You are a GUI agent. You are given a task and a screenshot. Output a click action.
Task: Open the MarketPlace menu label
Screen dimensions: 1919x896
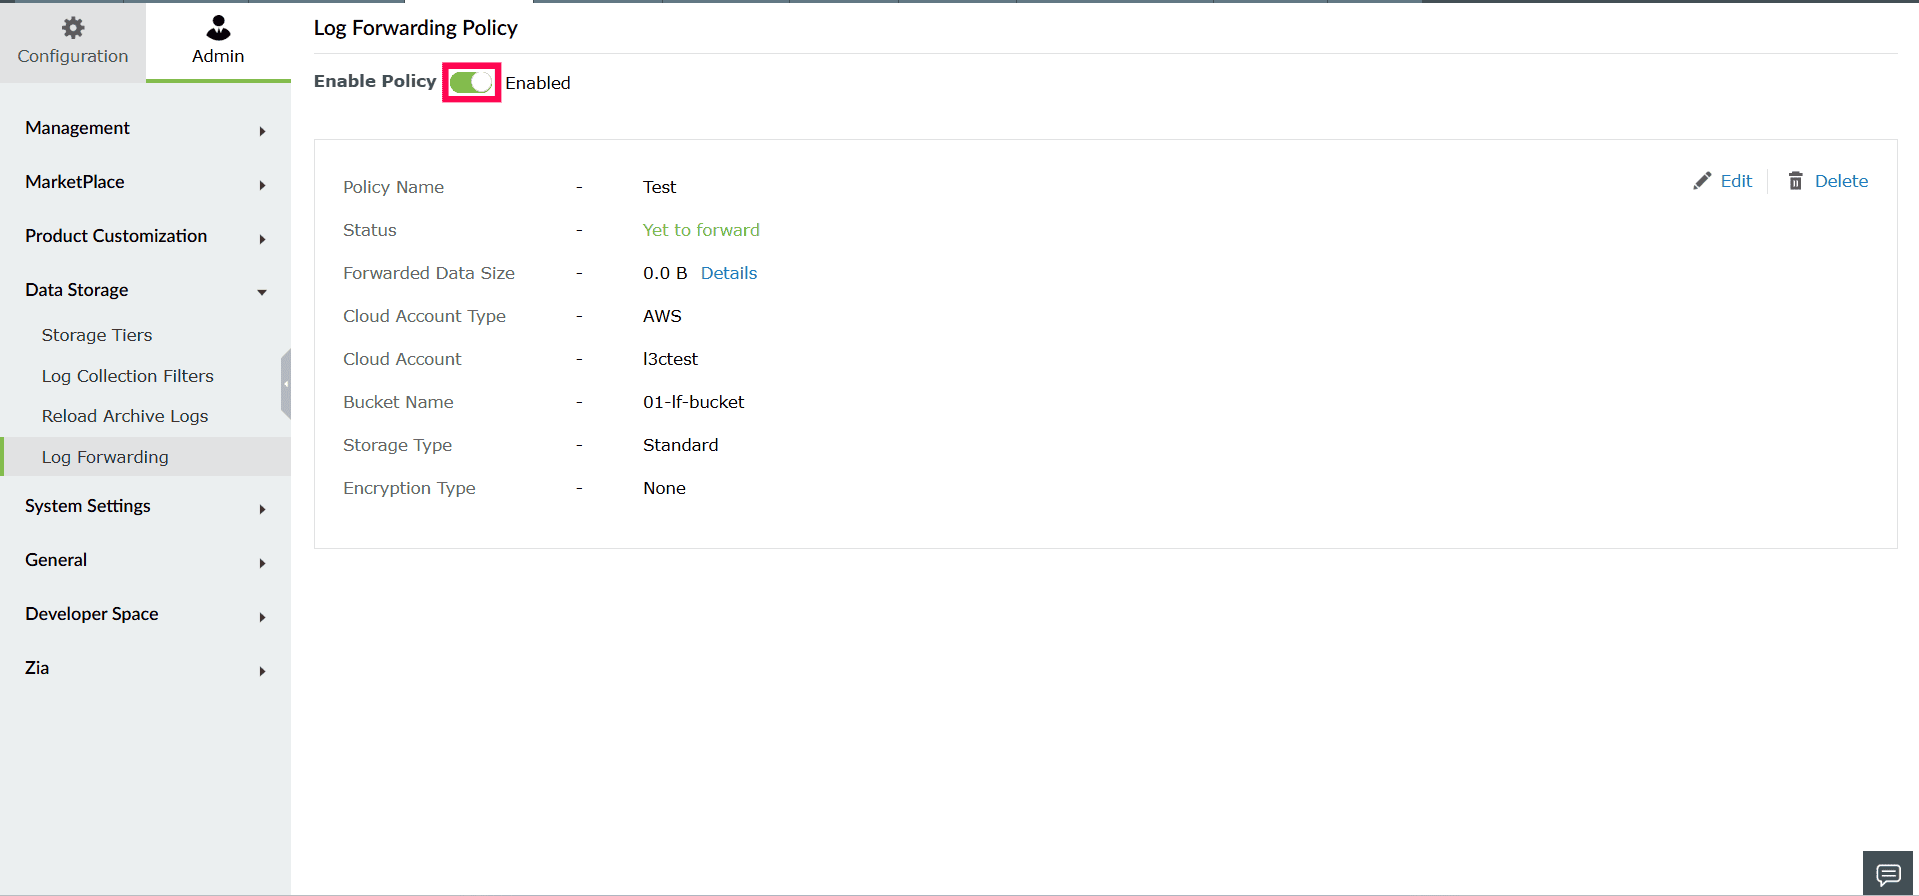tap(75, 182)
